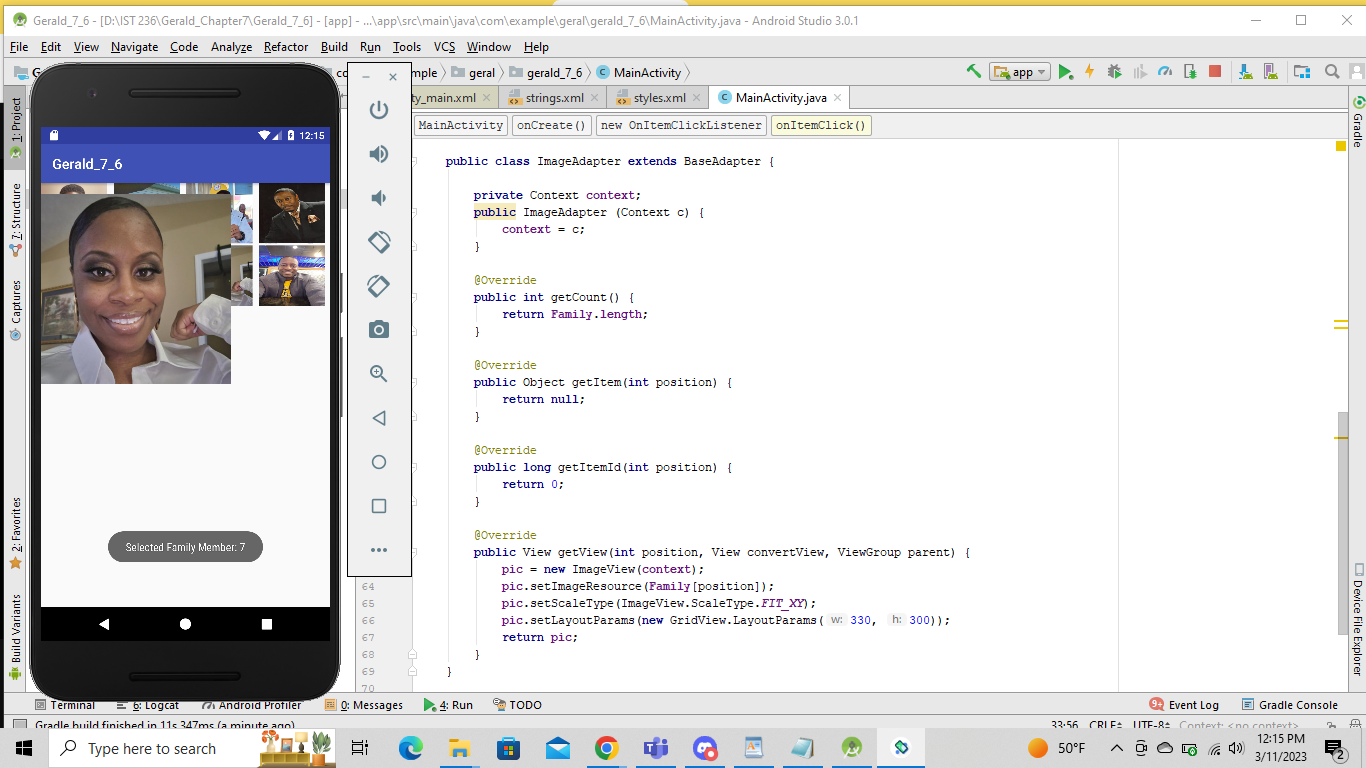Click the onCreate() breadcrumb
The height and width of the screenshot is (768, 1366).
[x=551, y=125]
